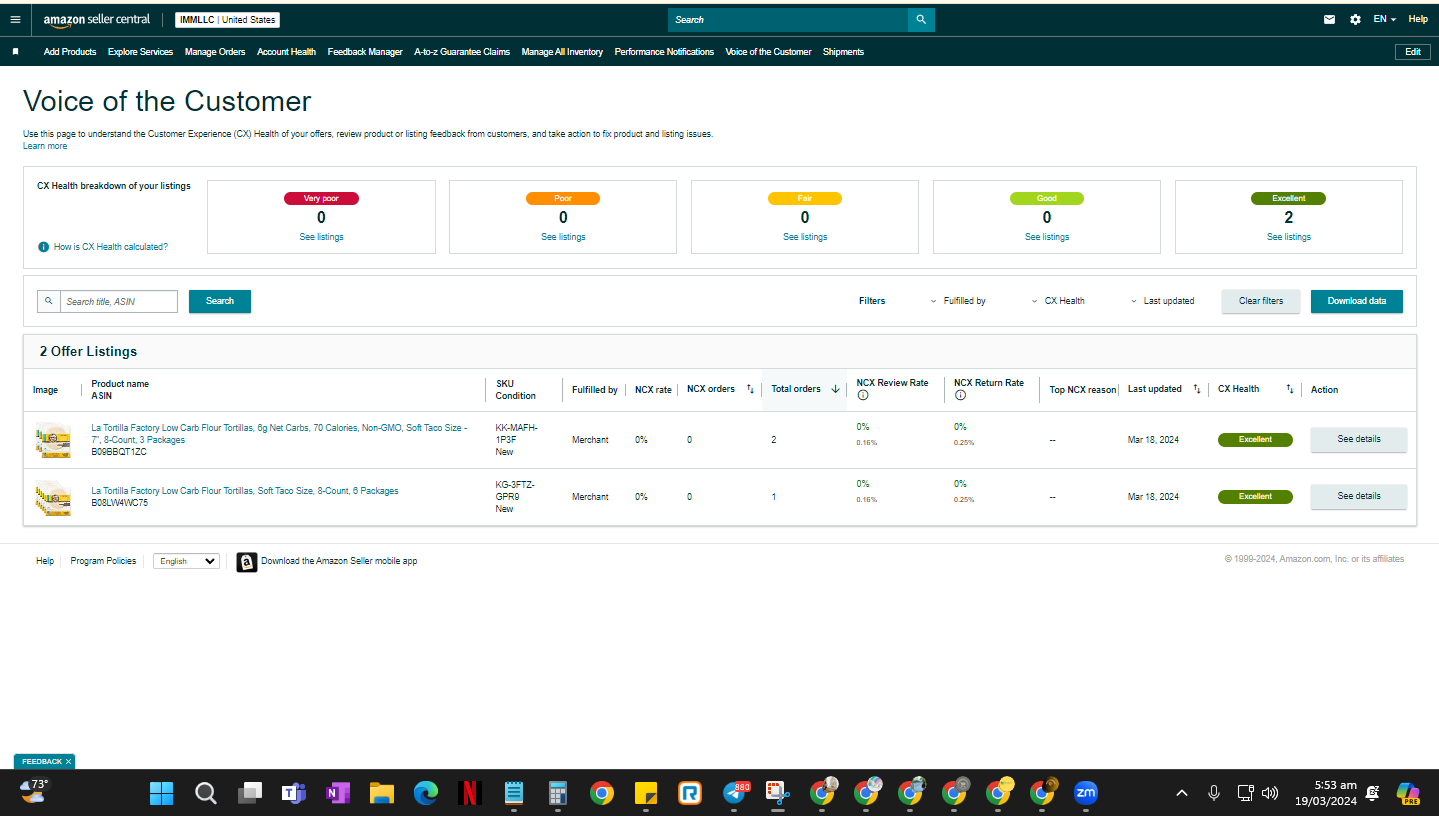Open Microsoft Edge from taskbar
The image size is (1439, 816).
(x=425, y=794)
